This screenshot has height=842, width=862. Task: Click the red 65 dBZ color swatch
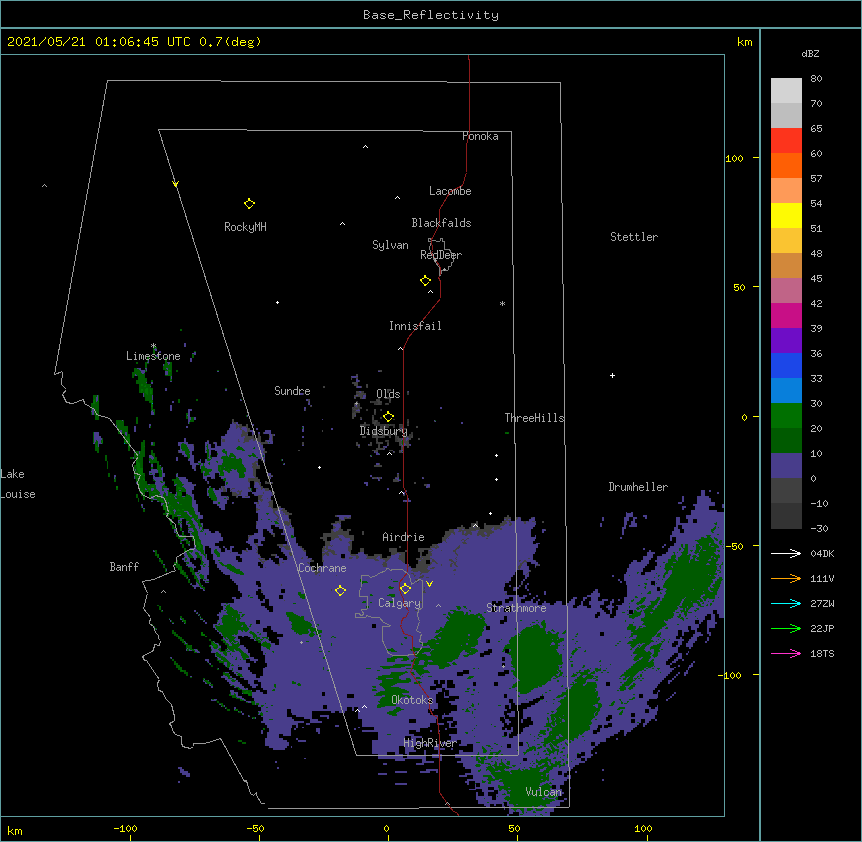786,141
